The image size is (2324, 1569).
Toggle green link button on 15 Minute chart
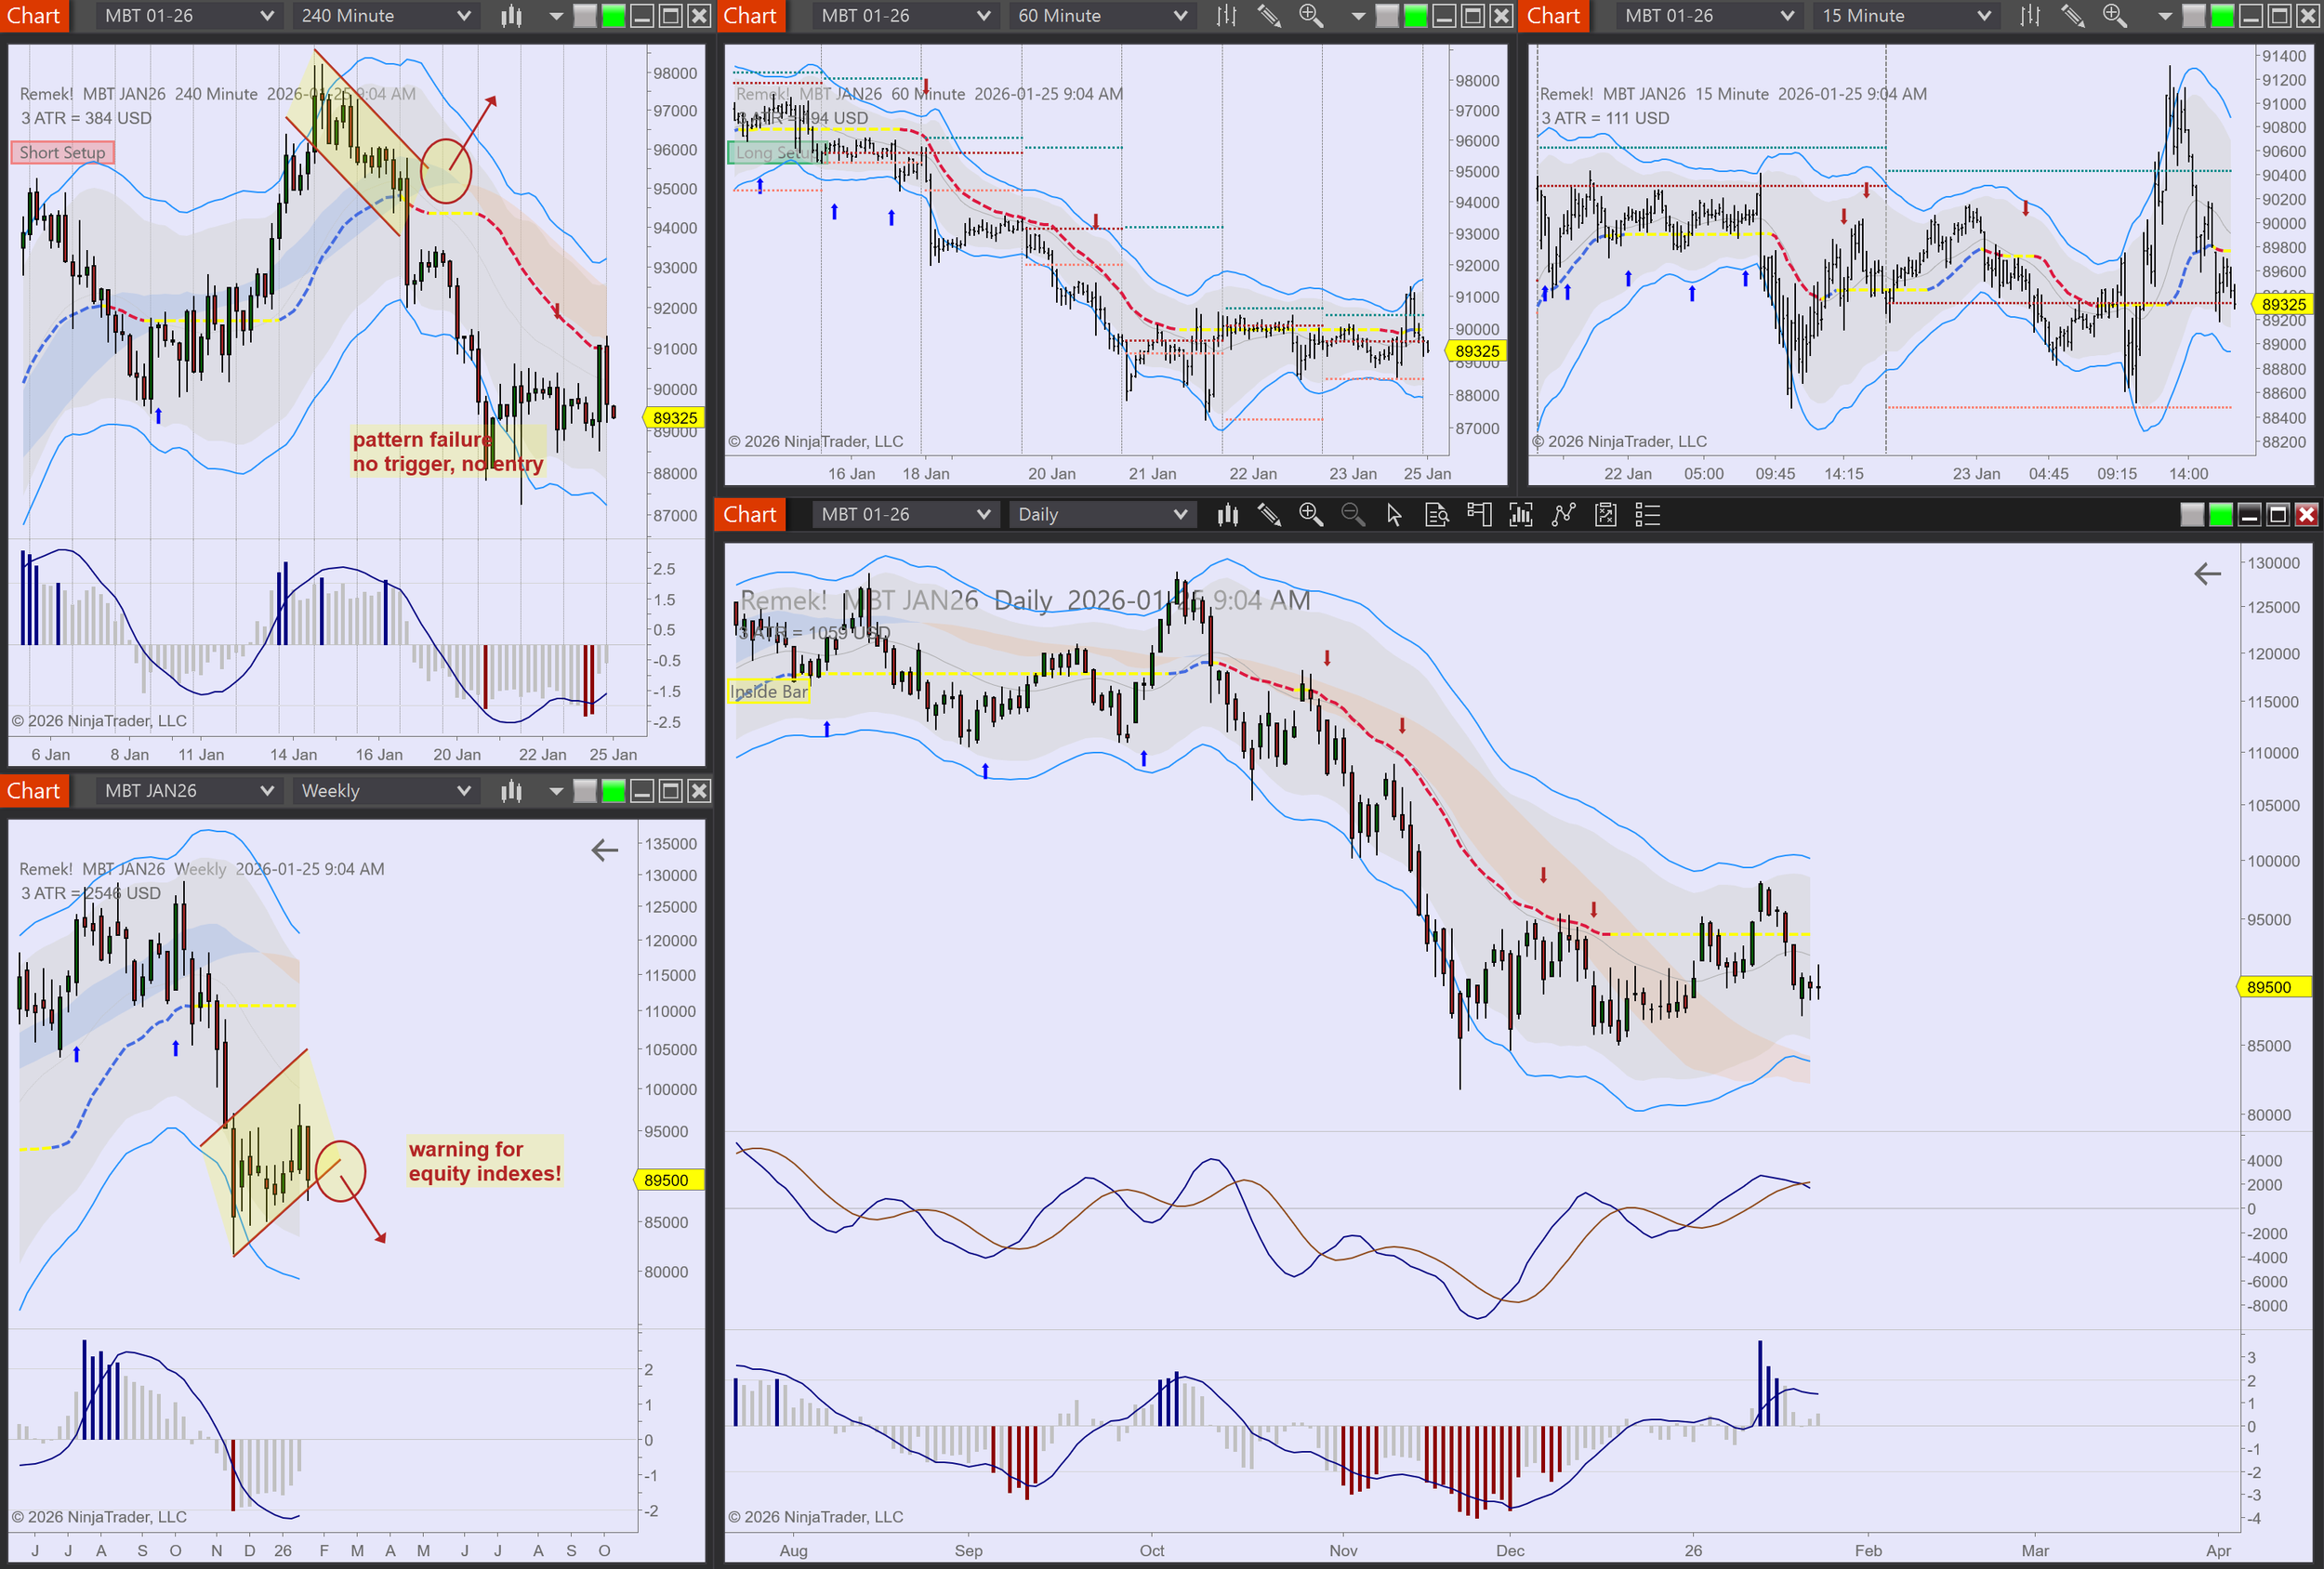[x=2221, y=16]
